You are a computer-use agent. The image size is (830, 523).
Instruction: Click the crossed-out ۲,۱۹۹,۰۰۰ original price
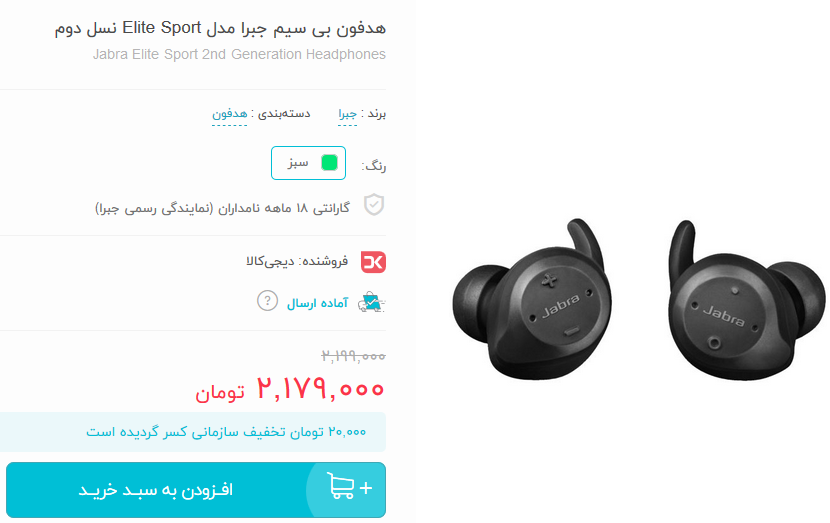tap(353, 356)
